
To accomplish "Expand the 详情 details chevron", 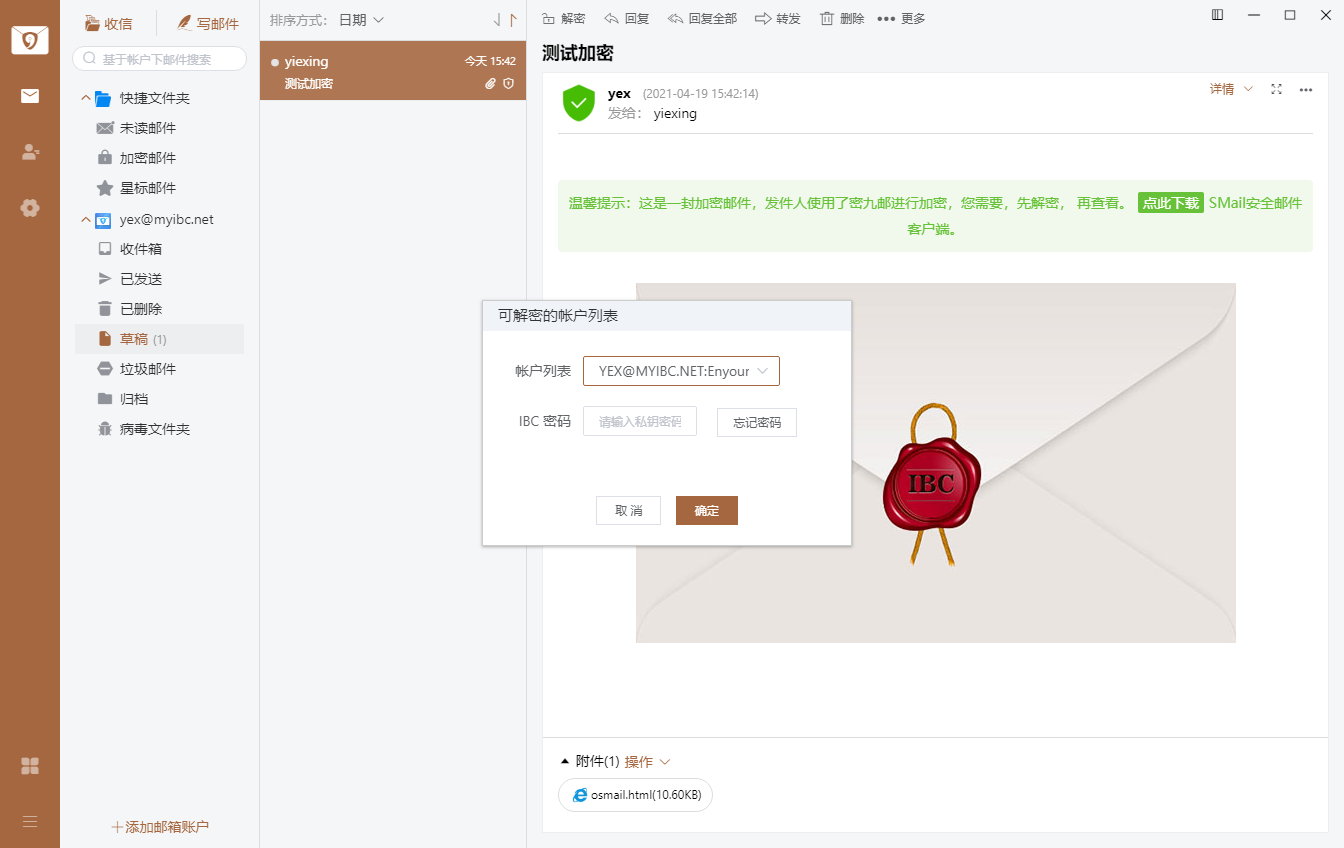I will pos(1248,89).
